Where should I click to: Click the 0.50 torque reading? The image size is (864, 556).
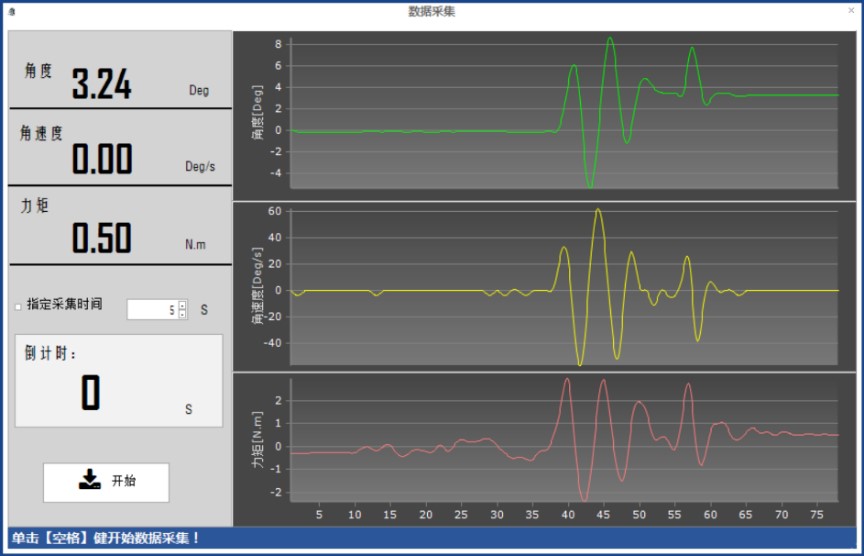(x=101, y=239)
